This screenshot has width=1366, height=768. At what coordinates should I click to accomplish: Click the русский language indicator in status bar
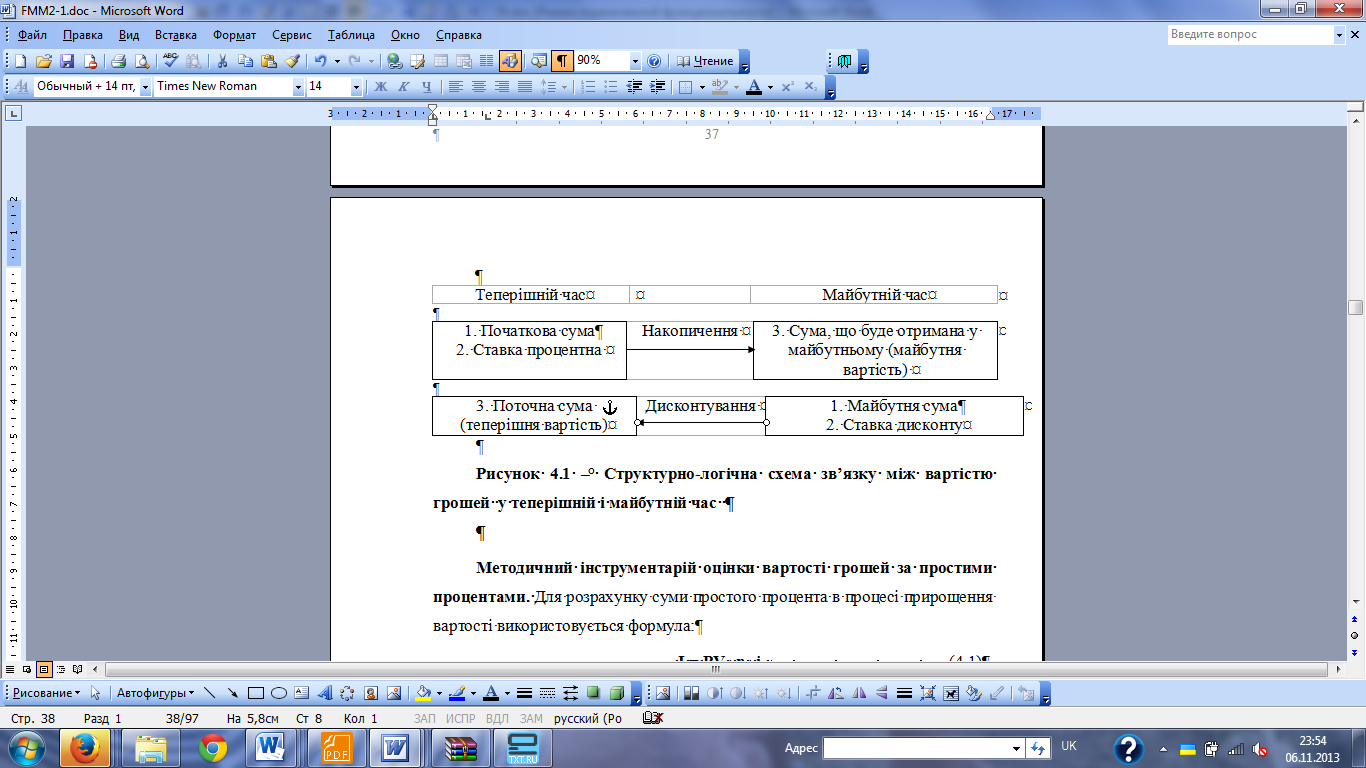click(x=586, y=719)
